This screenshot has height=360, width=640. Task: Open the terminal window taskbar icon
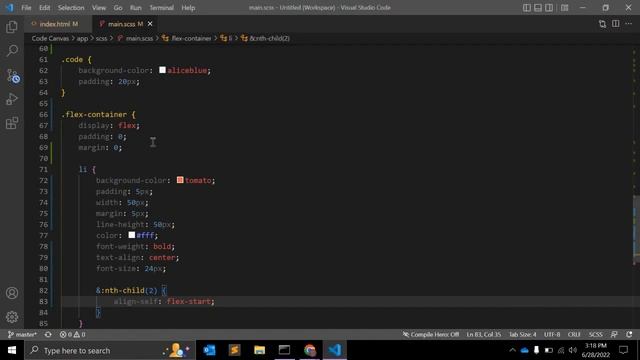click(284, 350)
